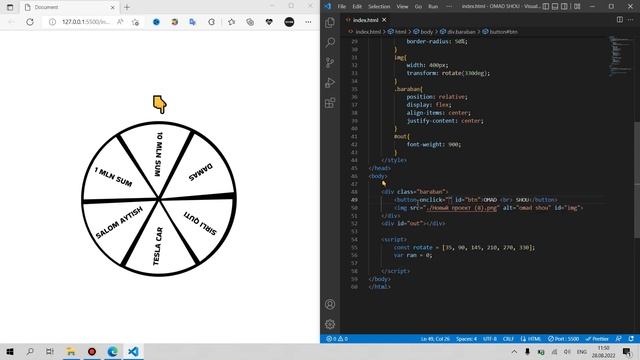The width and height of the screenshot is (640, 360).
Task: Open notifications bell in status bar
Action: 631,339
